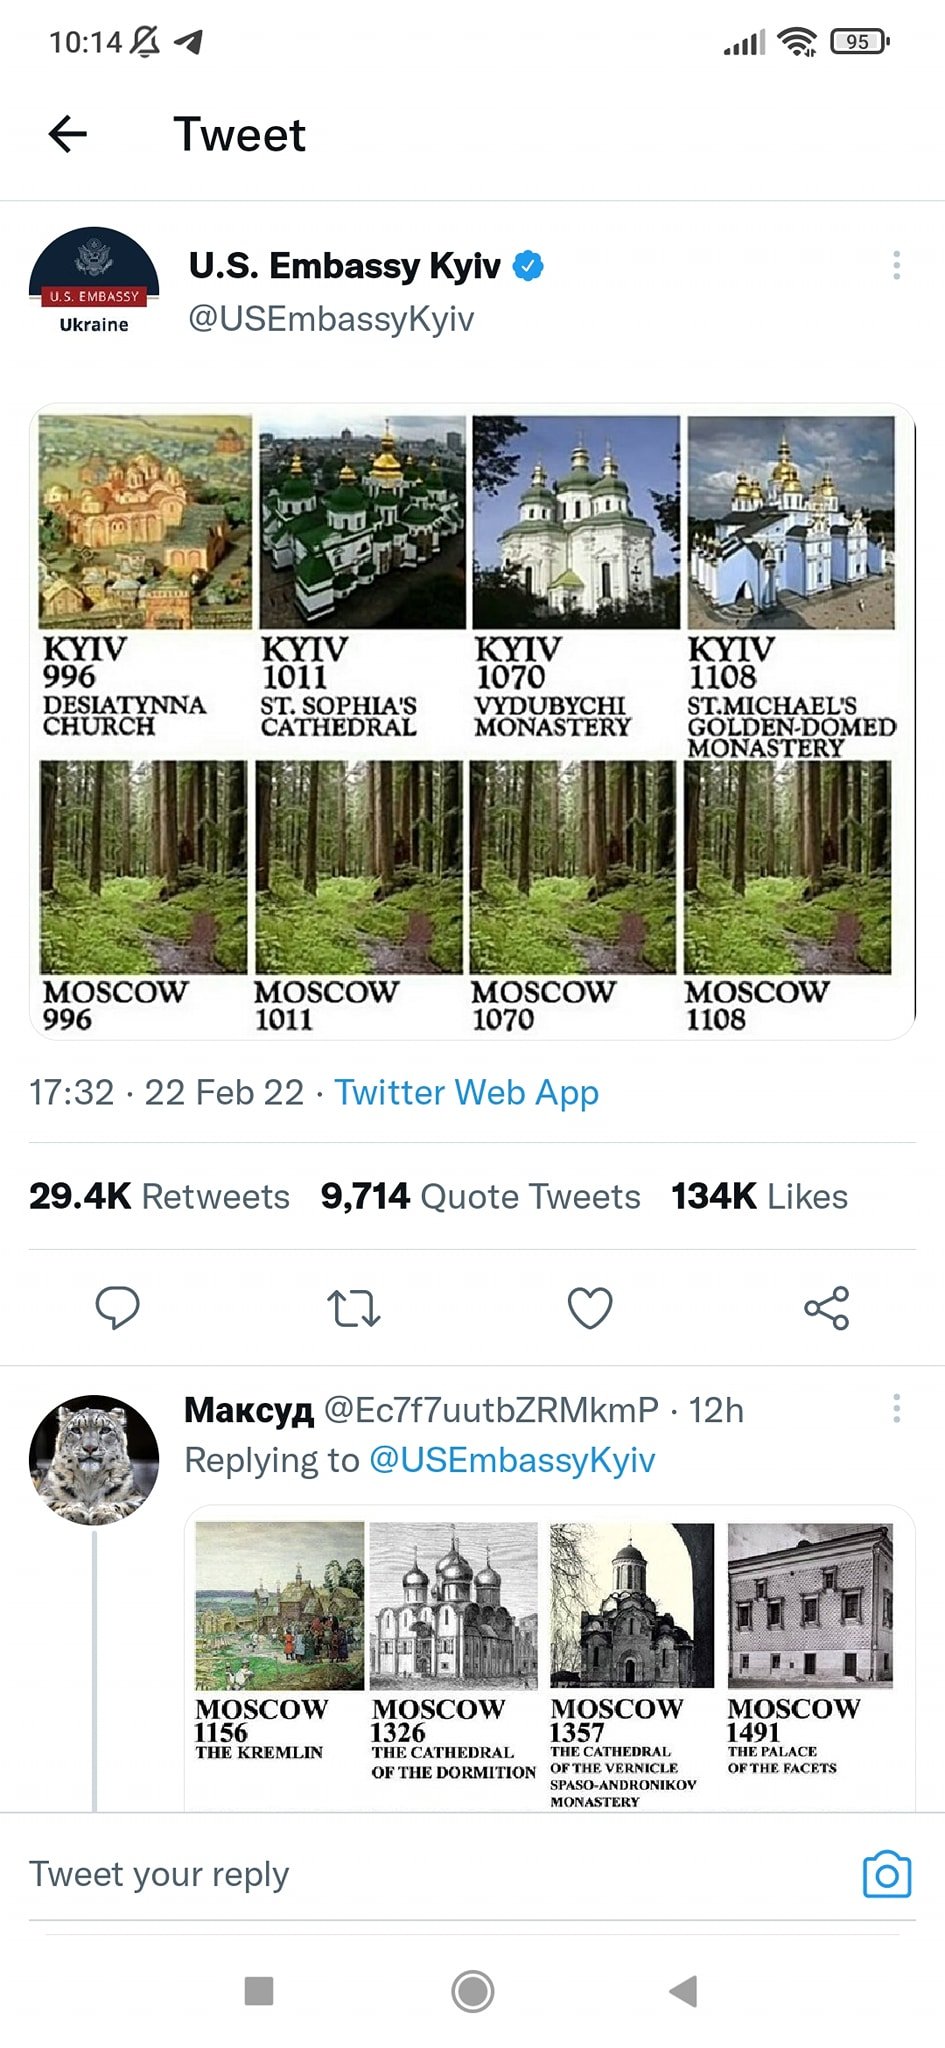The width and height of the screenshot is (945, 2048).
Task: Open Максуд reply's three-dot menu
Action: point(896,1409)
